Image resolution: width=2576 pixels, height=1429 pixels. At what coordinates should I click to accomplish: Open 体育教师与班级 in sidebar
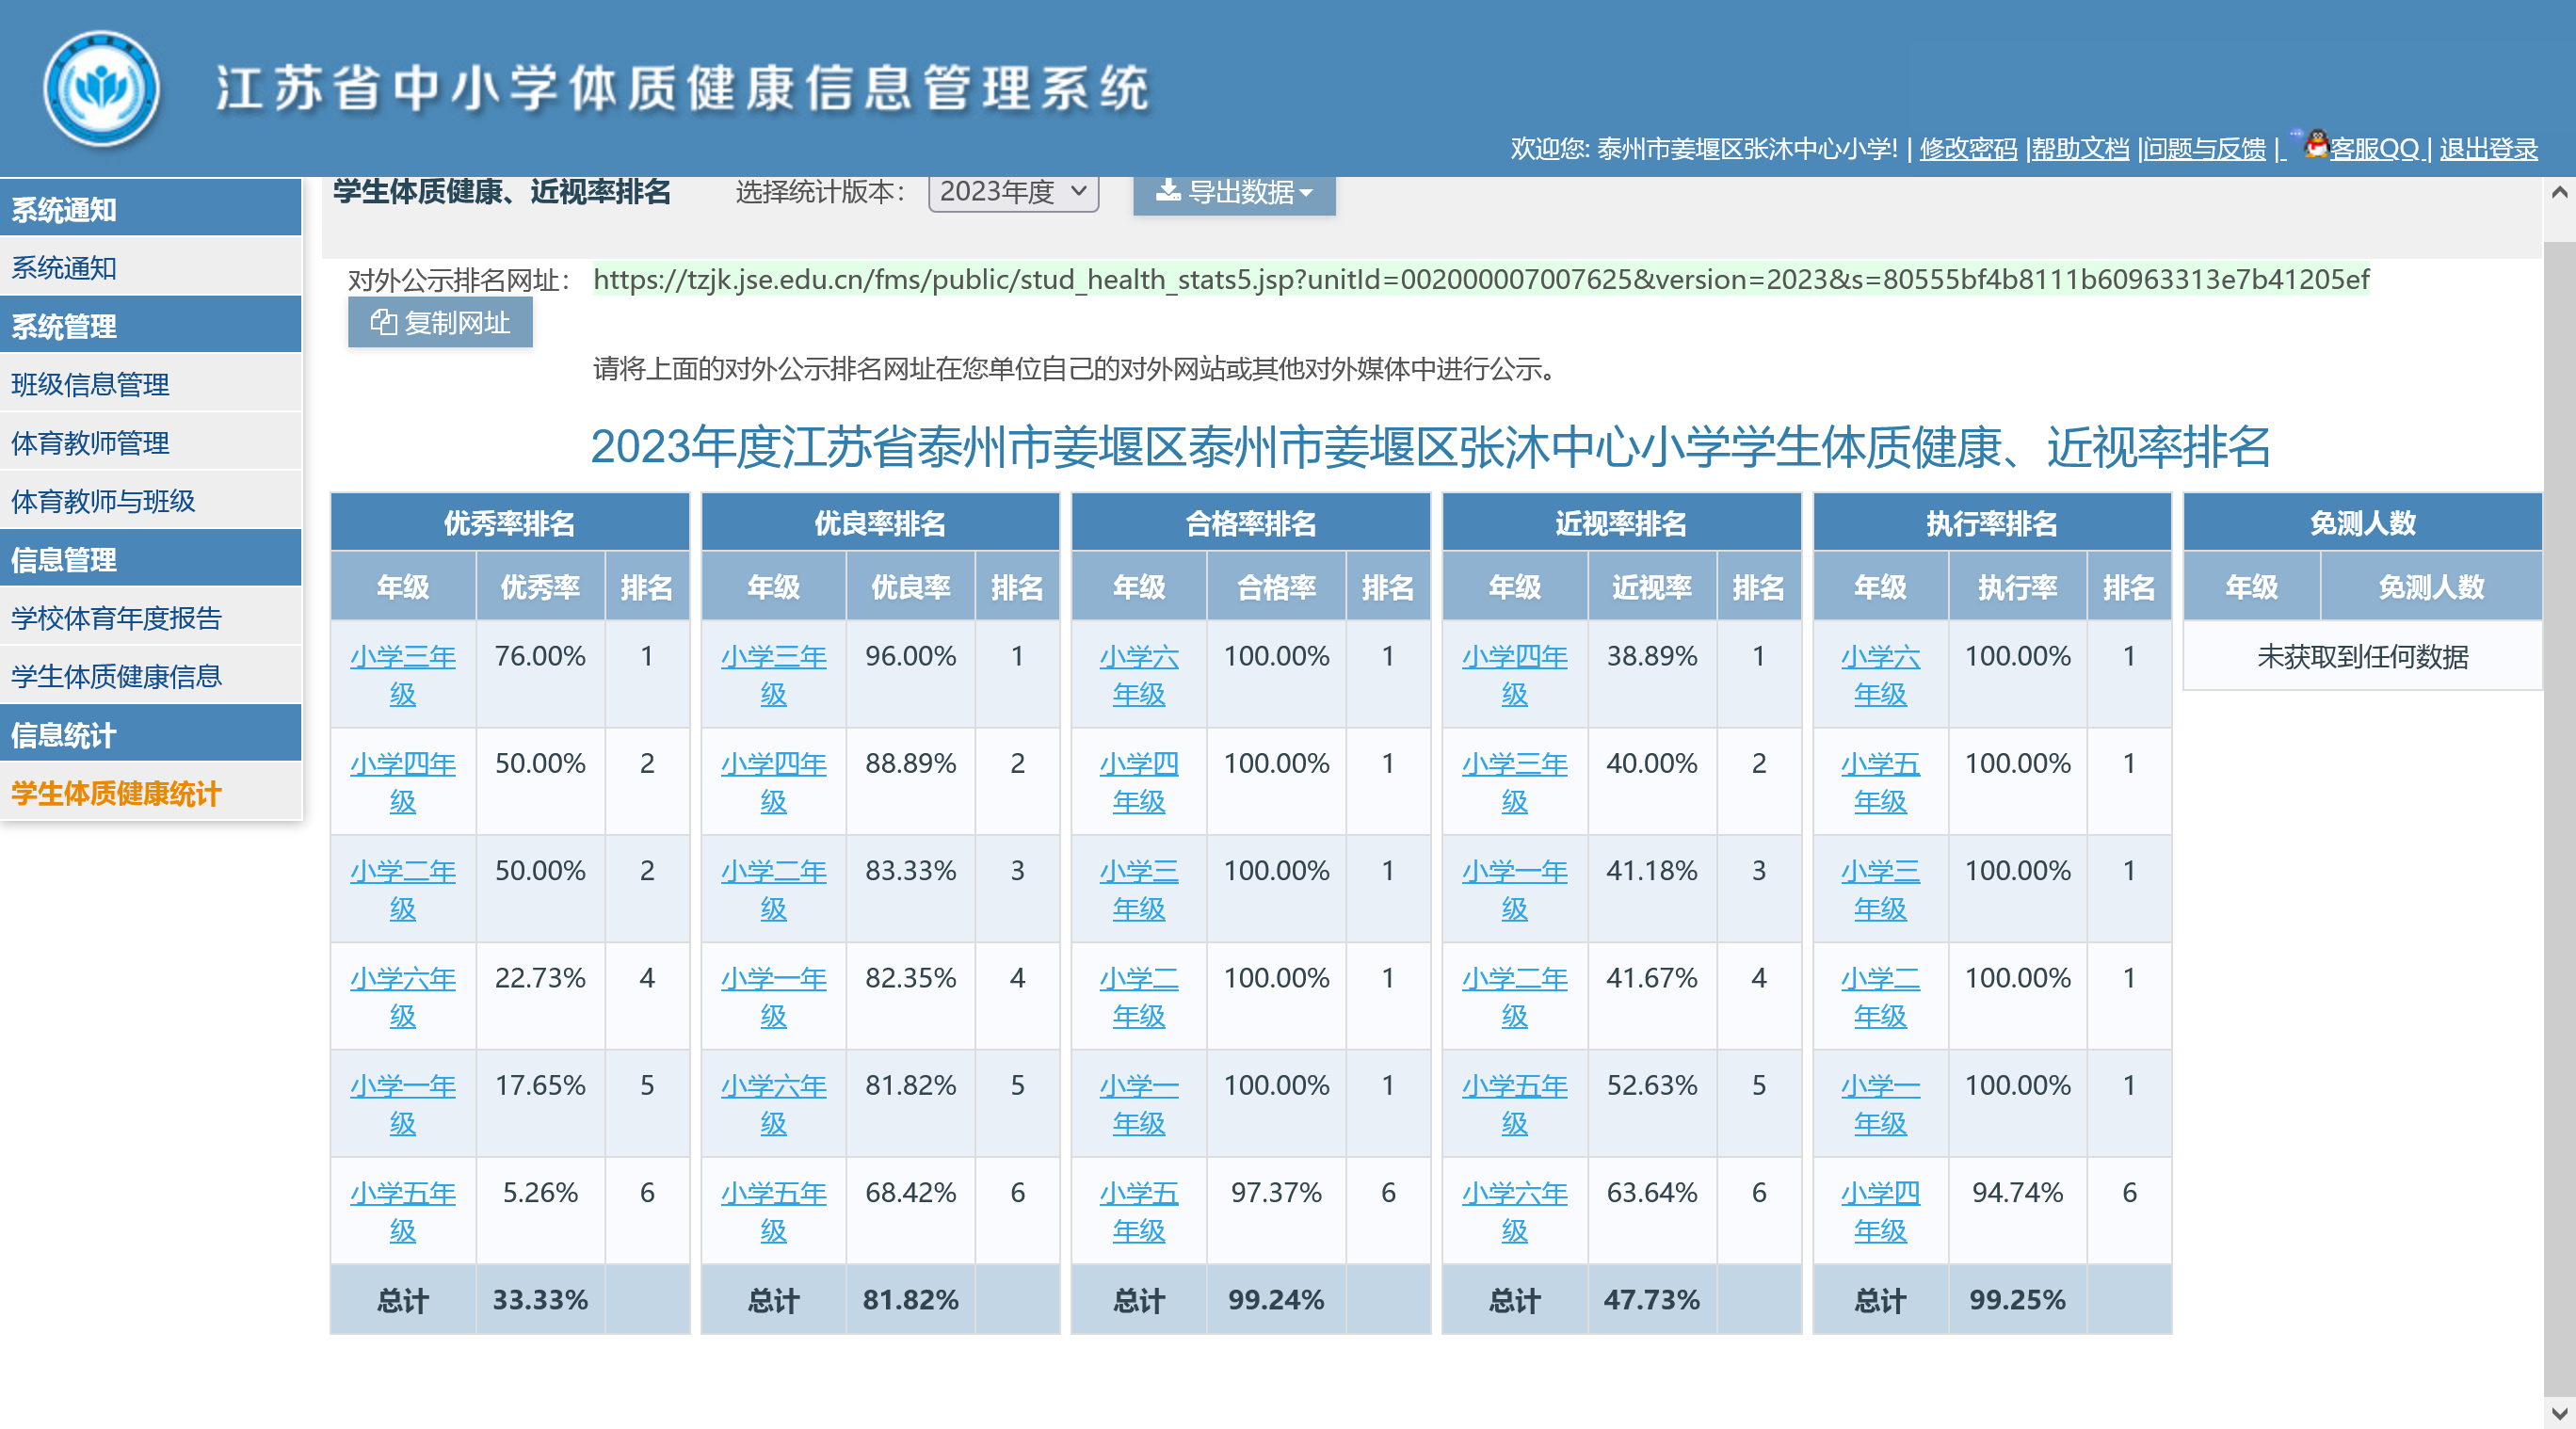[x=150, y=501]
